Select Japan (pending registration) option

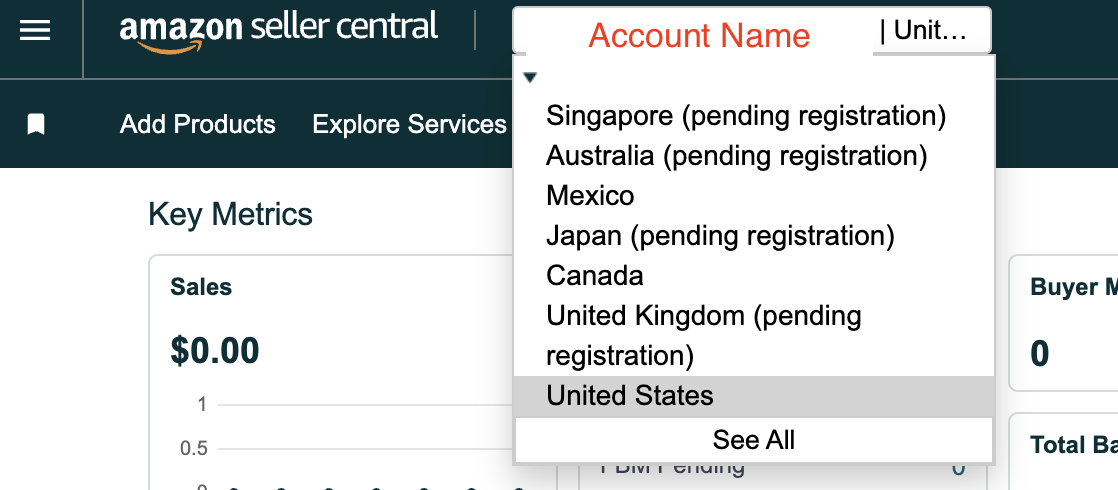pyautogui.click(x=720, y=236)
